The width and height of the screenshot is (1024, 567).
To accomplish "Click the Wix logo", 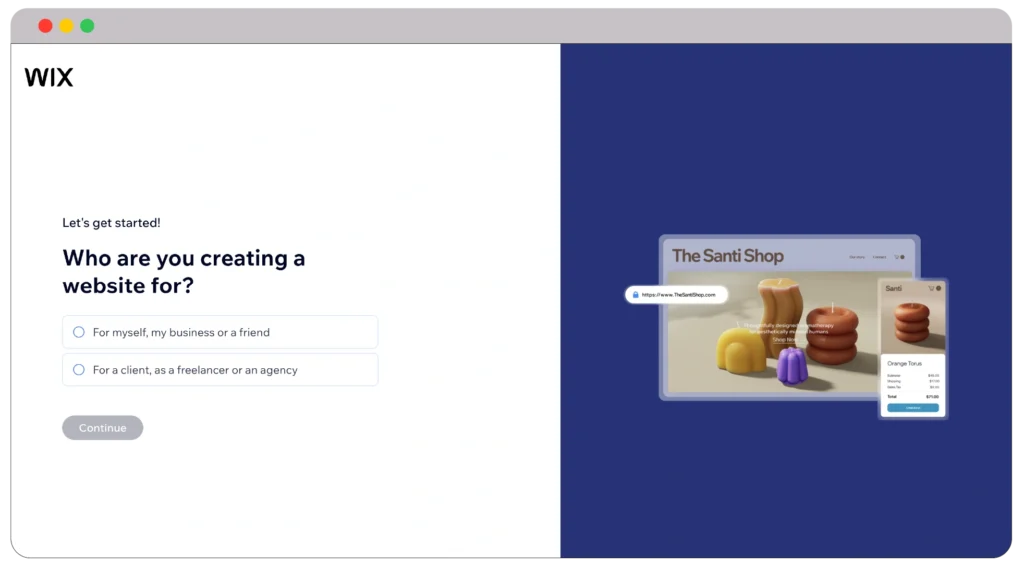I will (48, 78).
